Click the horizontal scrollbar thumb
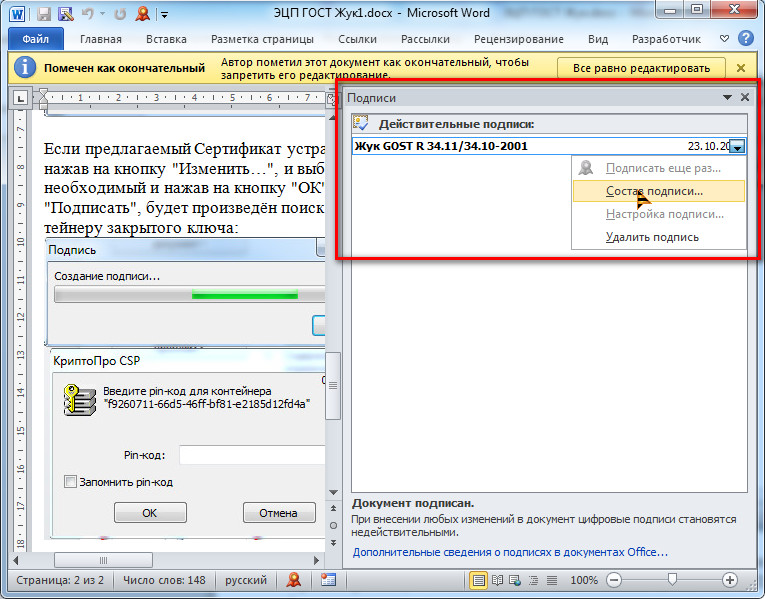765x599 pixels. pyautogui.click(x=103, y=560)
